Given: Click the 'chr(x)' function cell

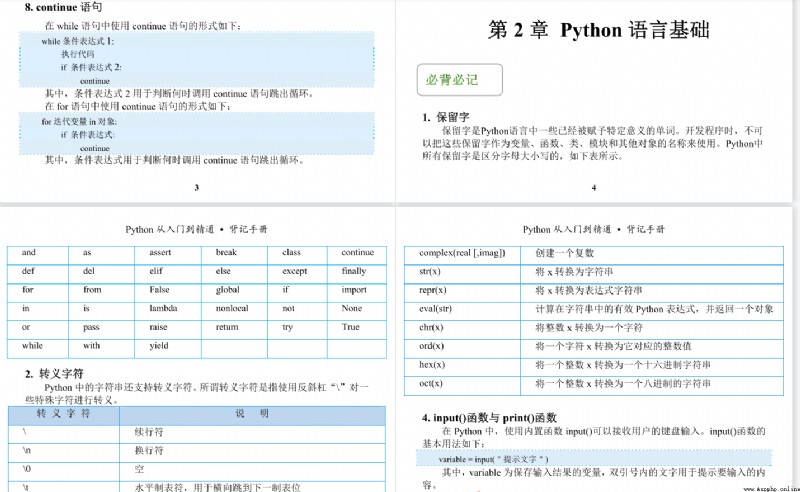Looking at the screenshot, I should coord(462,331).
